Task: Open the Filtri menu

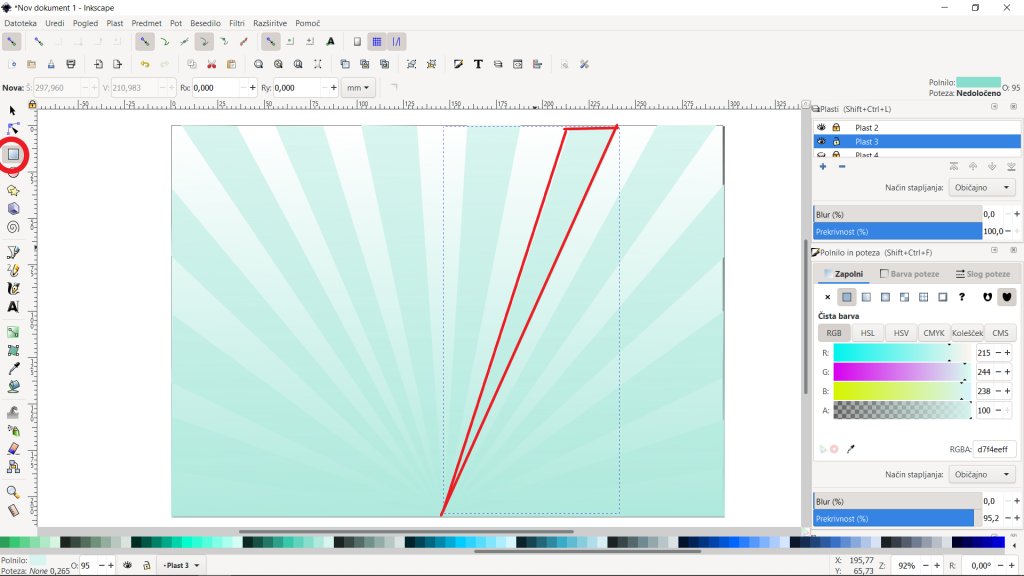Action: tap(237, 23)
